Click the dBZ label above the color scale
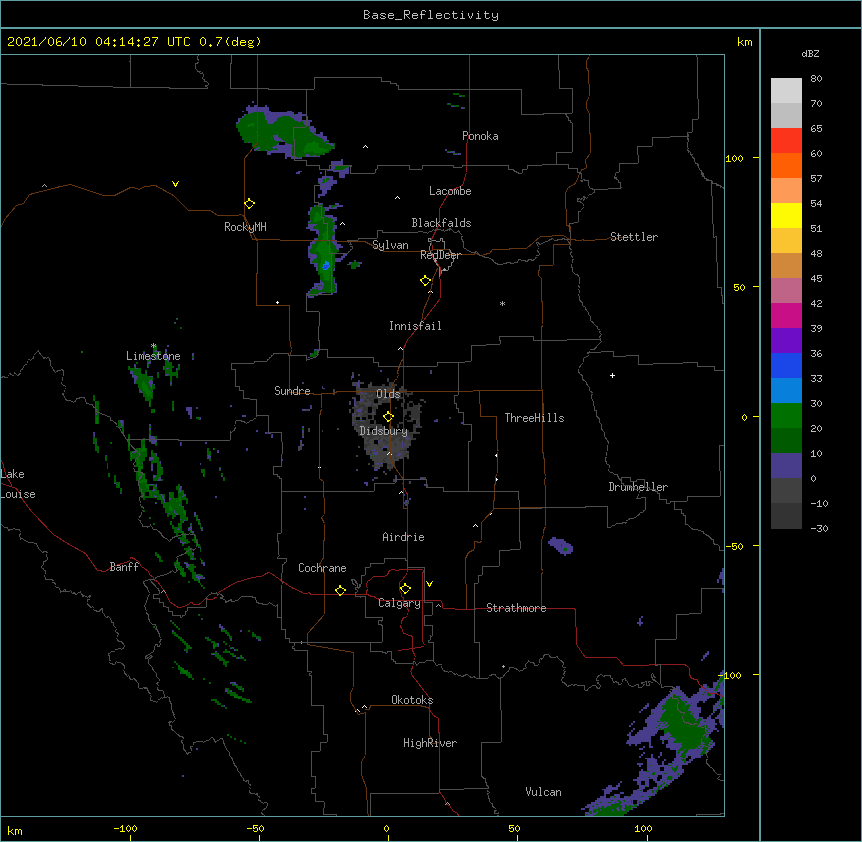Screen dimensions: 862x842 810,54
